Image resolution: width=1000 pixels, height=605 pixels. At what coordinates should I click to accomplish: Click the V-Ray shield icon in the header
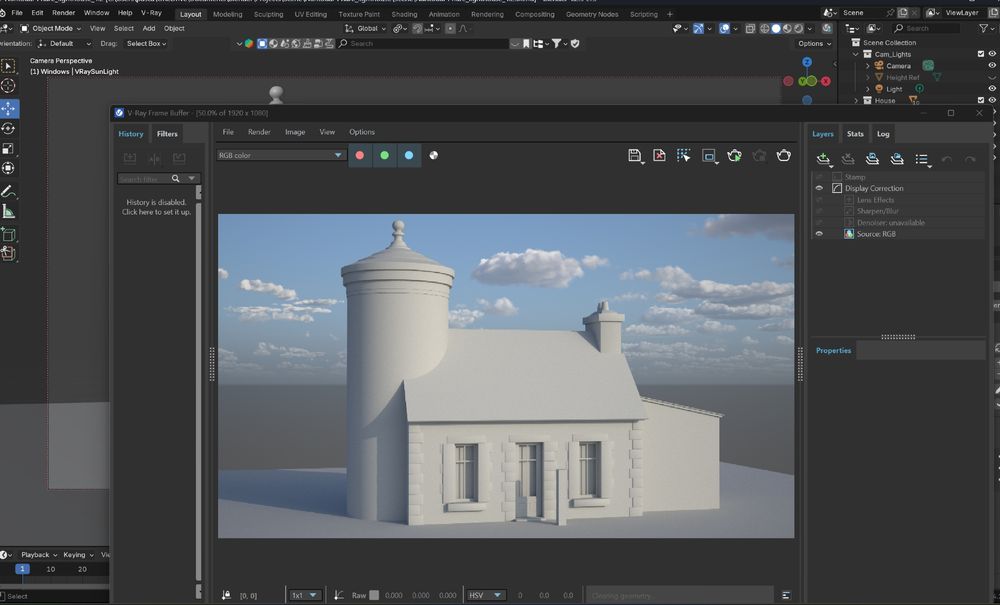[575, 43]
